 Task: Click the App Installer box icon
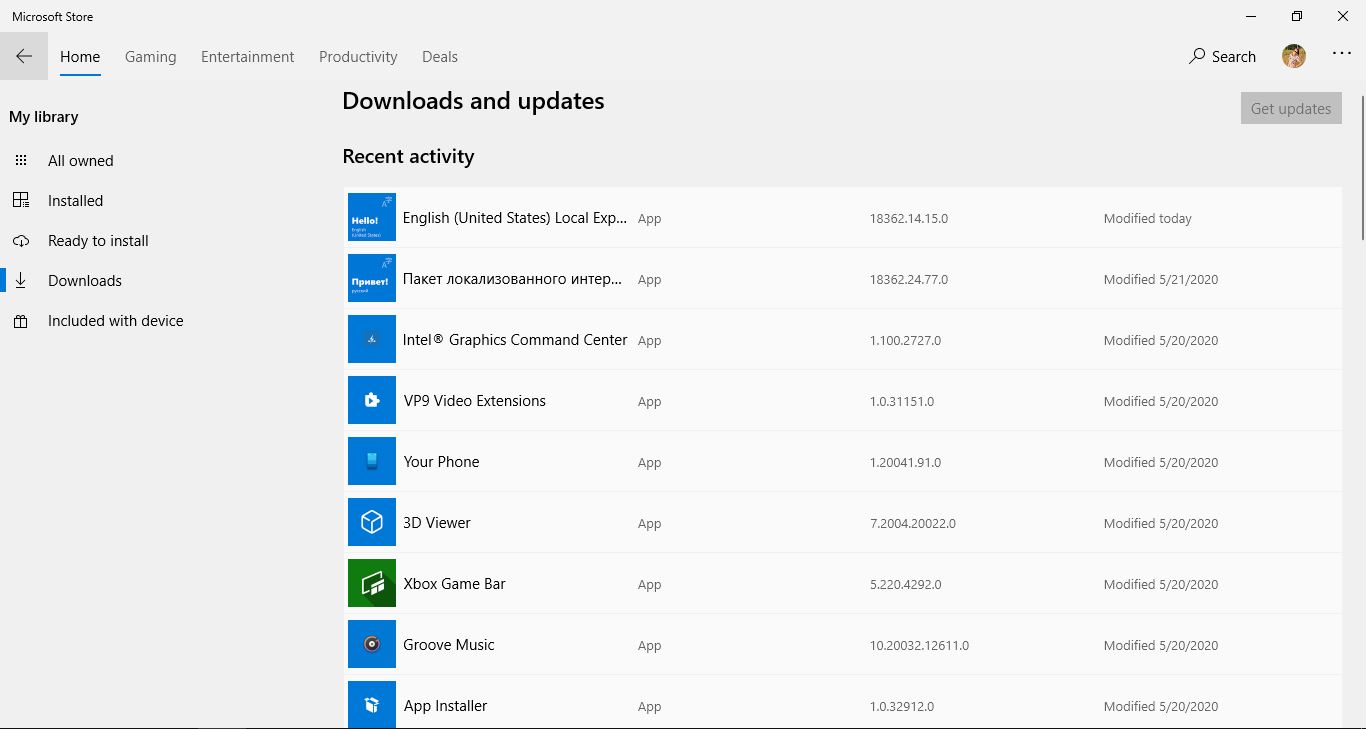coord(372,705)
